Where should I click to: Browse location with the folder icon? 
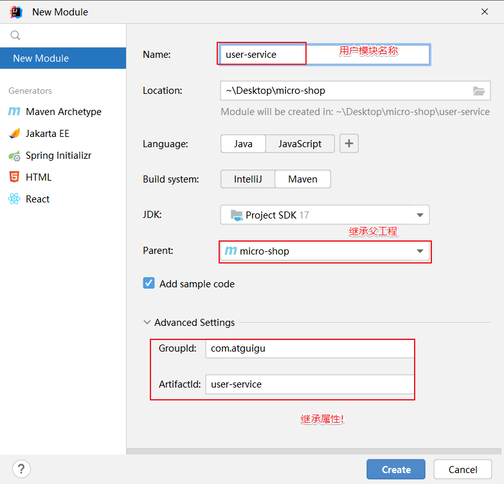[479, 91]
